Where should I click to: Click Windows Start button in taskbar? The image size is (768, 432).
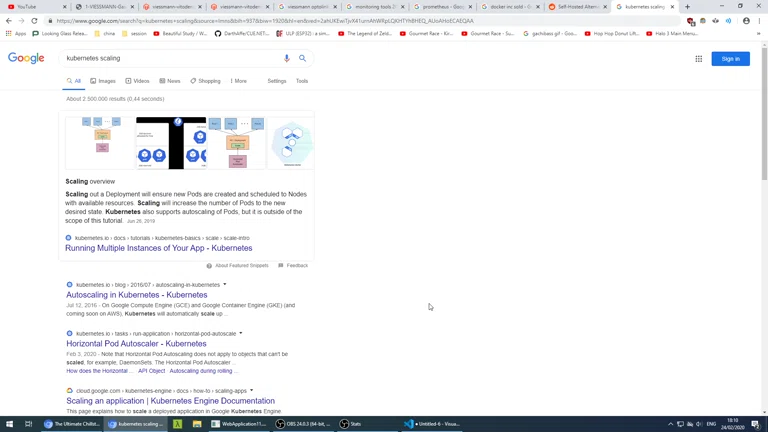point(9,424)
